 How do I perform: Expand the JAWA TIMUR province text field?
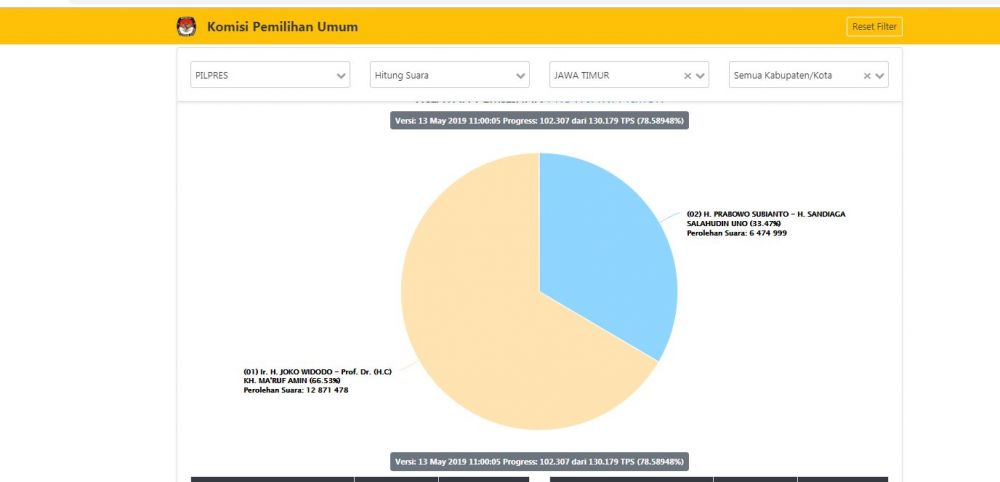[x=612, y=75]
